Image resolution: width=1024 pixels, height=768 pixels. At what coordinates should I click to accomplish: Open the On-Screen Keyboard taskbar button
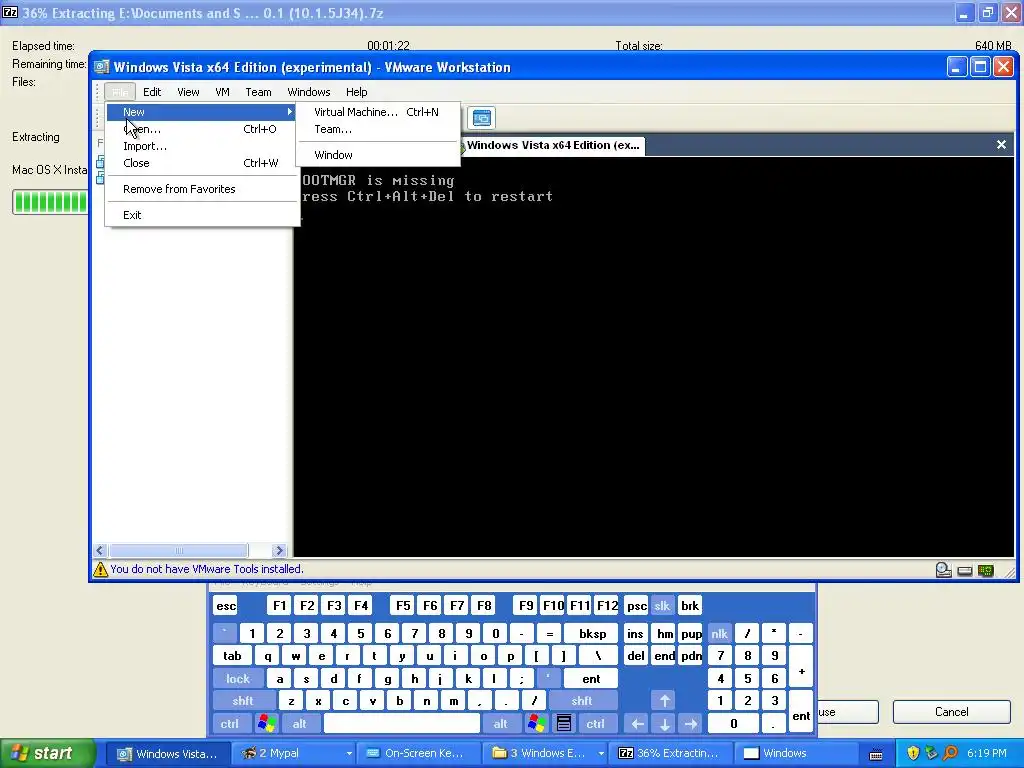(x=421, y=754)
